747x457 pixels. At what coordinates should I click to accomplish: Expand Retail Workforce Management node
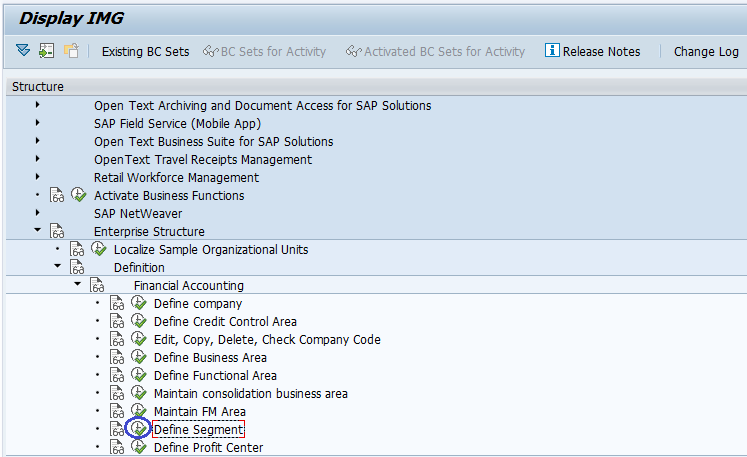coord(38,177)
